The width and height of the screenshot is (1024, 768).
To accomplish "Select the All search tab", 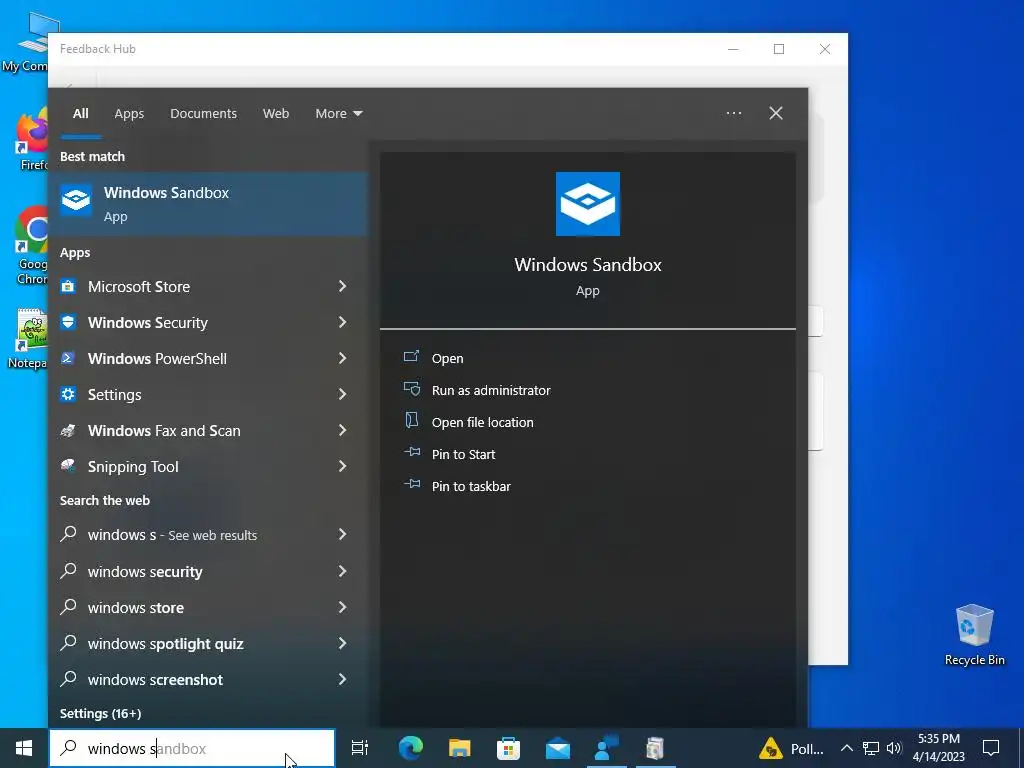I will point(80,113).
